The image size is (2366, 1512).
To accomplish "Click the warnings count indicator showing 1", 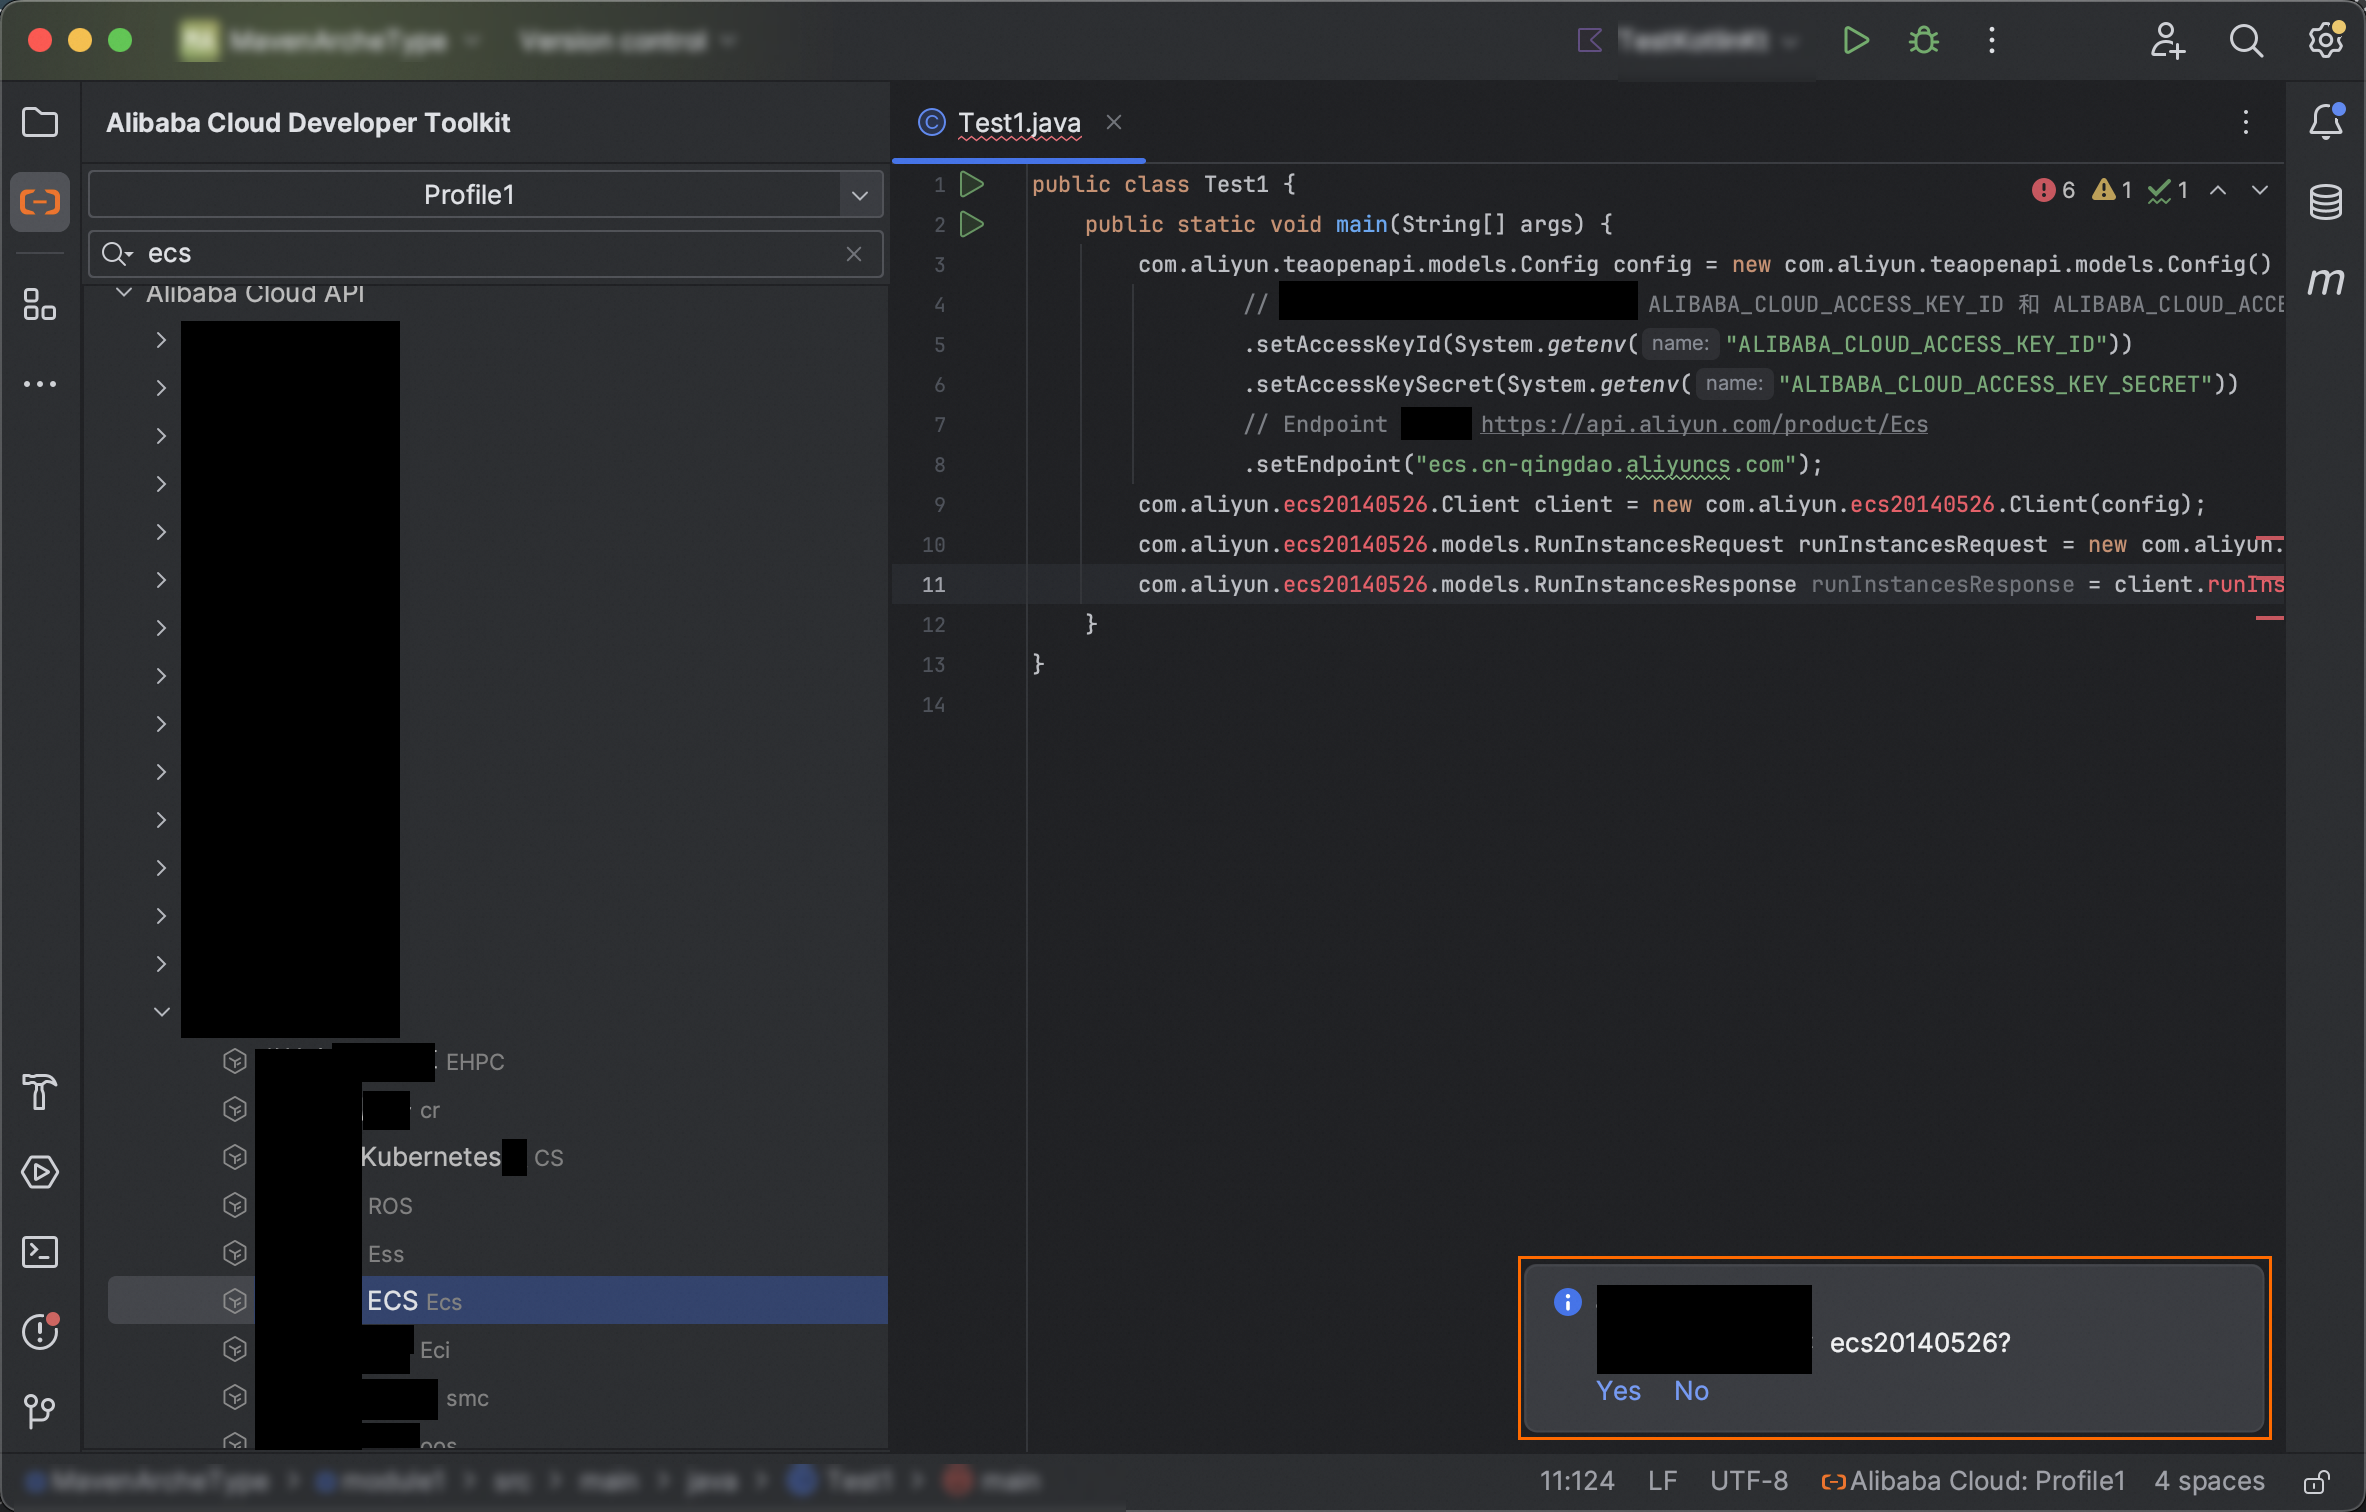I will coord(2112,190).
